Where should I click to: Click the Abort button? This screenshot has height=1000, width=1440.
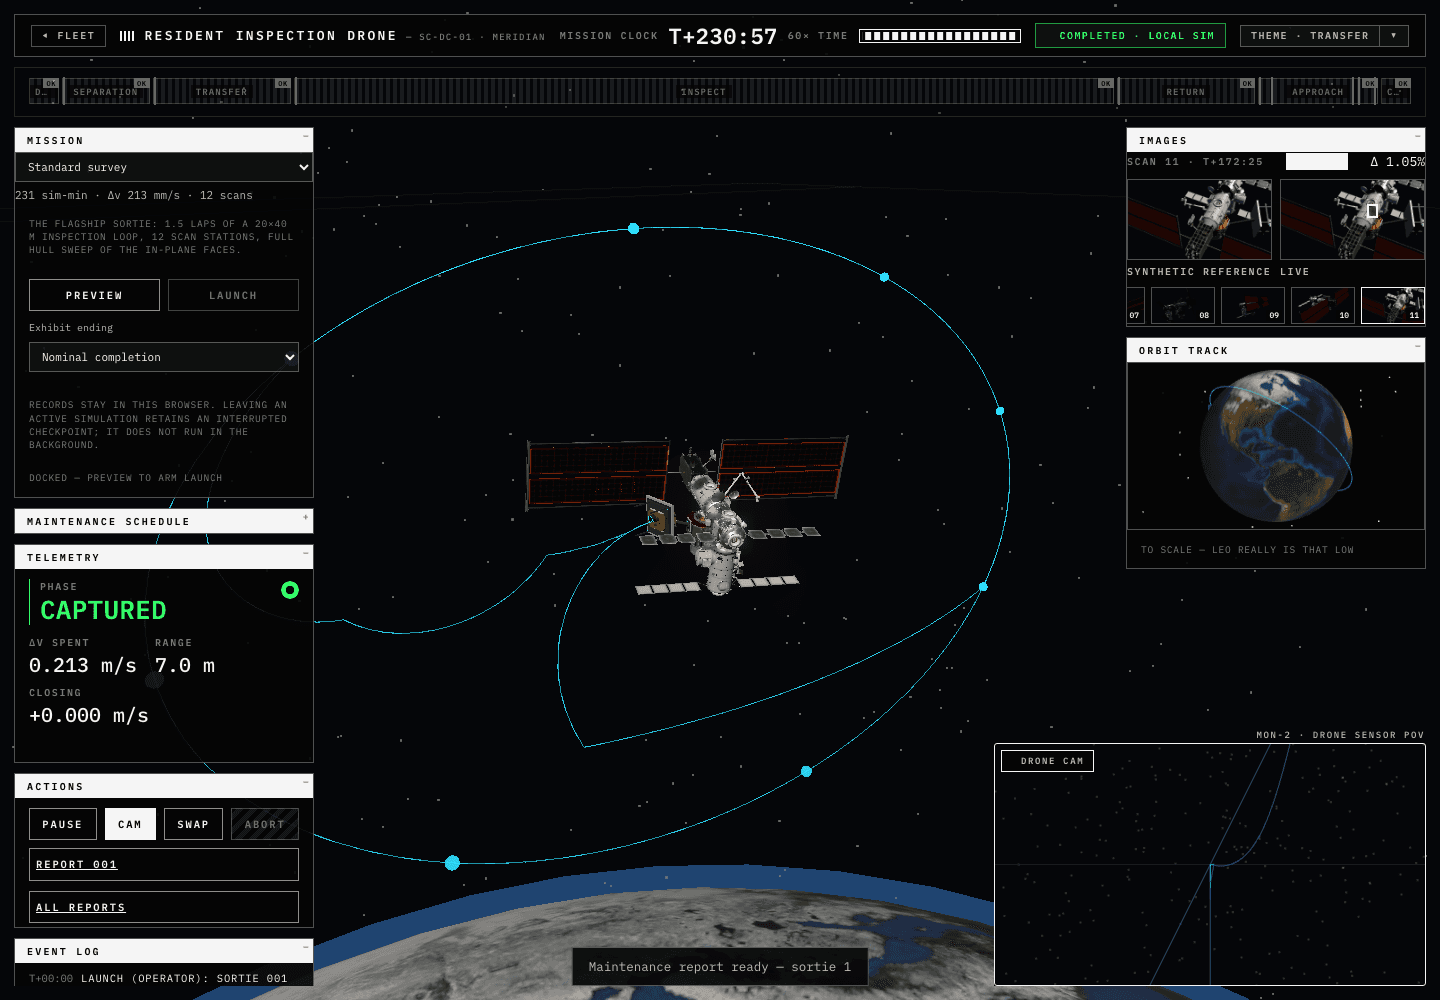pyautogui.click(x=265, y=824)
